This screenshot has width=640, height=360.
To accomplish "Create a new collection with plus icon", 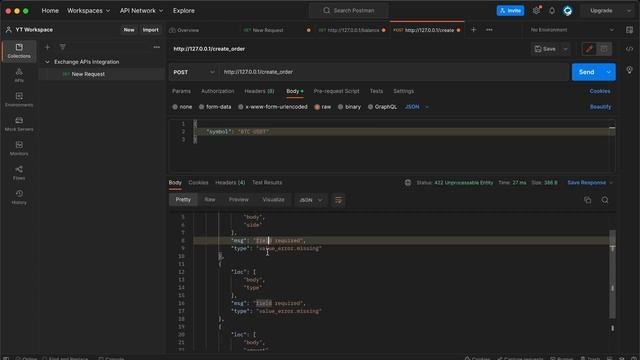I will pyautogui.click(x=47, y=47).
